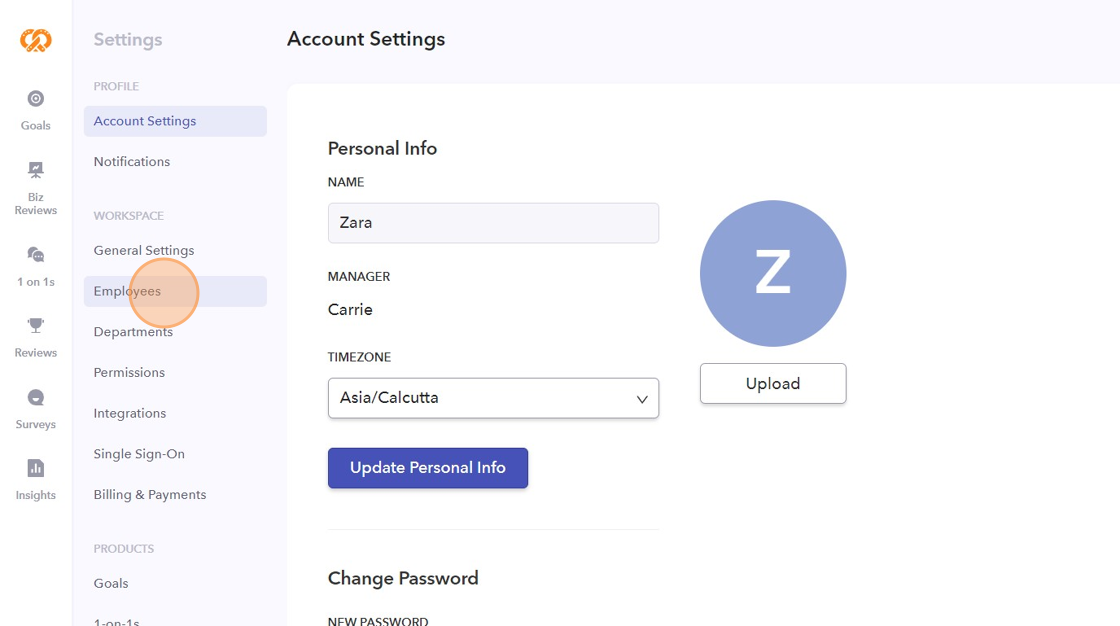Click the Name input field
This screenshot has height=626, width=1120.
point(493,223)
